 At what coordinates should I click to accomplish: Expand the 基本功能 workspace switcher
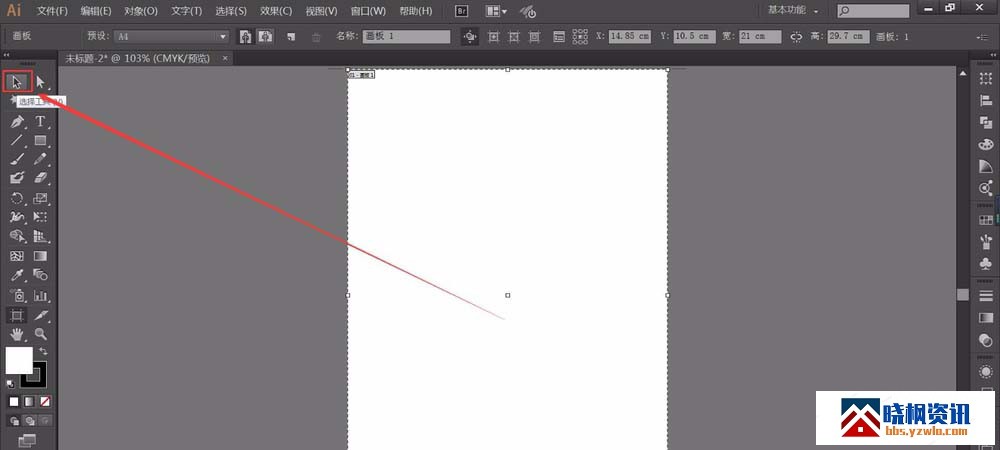(794, 11)
